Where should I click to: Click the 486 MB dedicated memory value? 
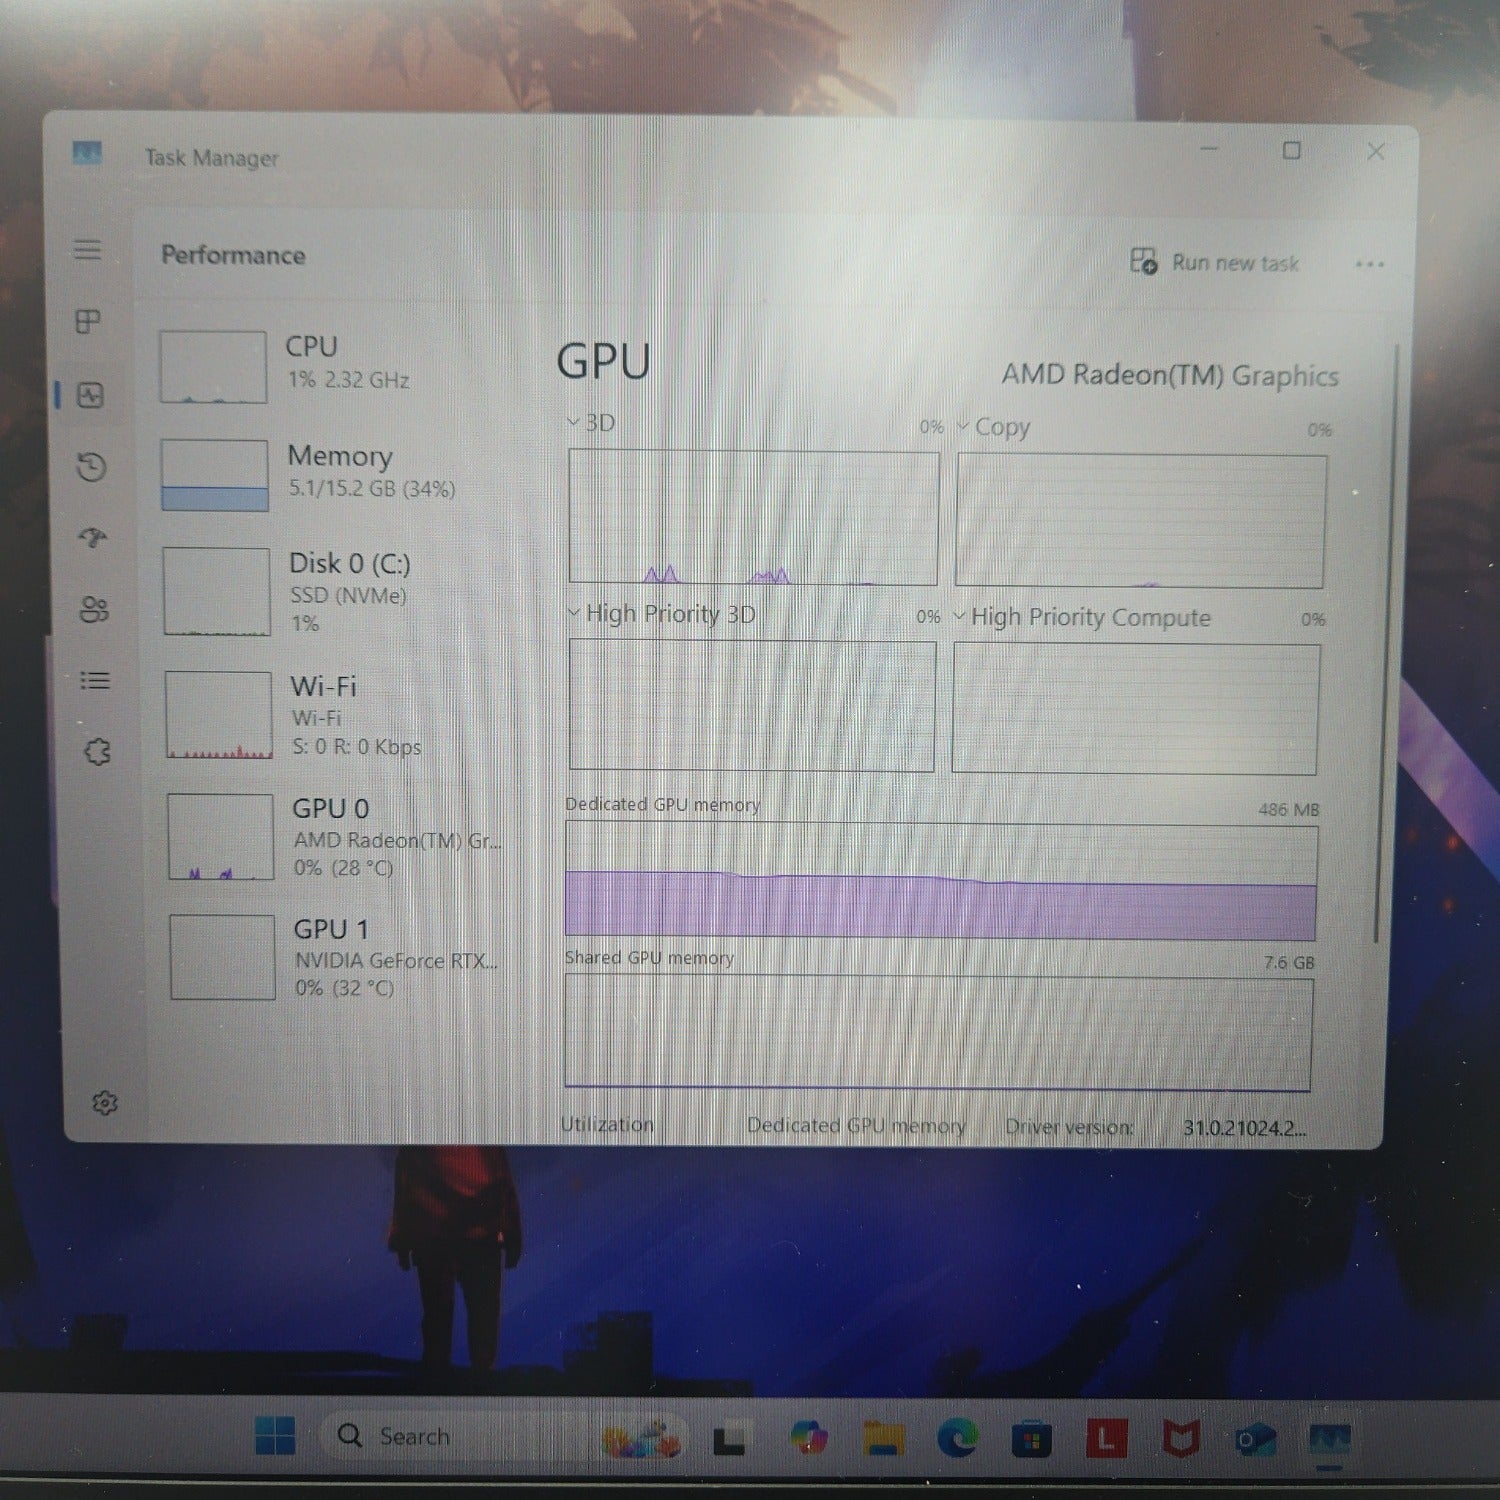tap(1288, 809)
